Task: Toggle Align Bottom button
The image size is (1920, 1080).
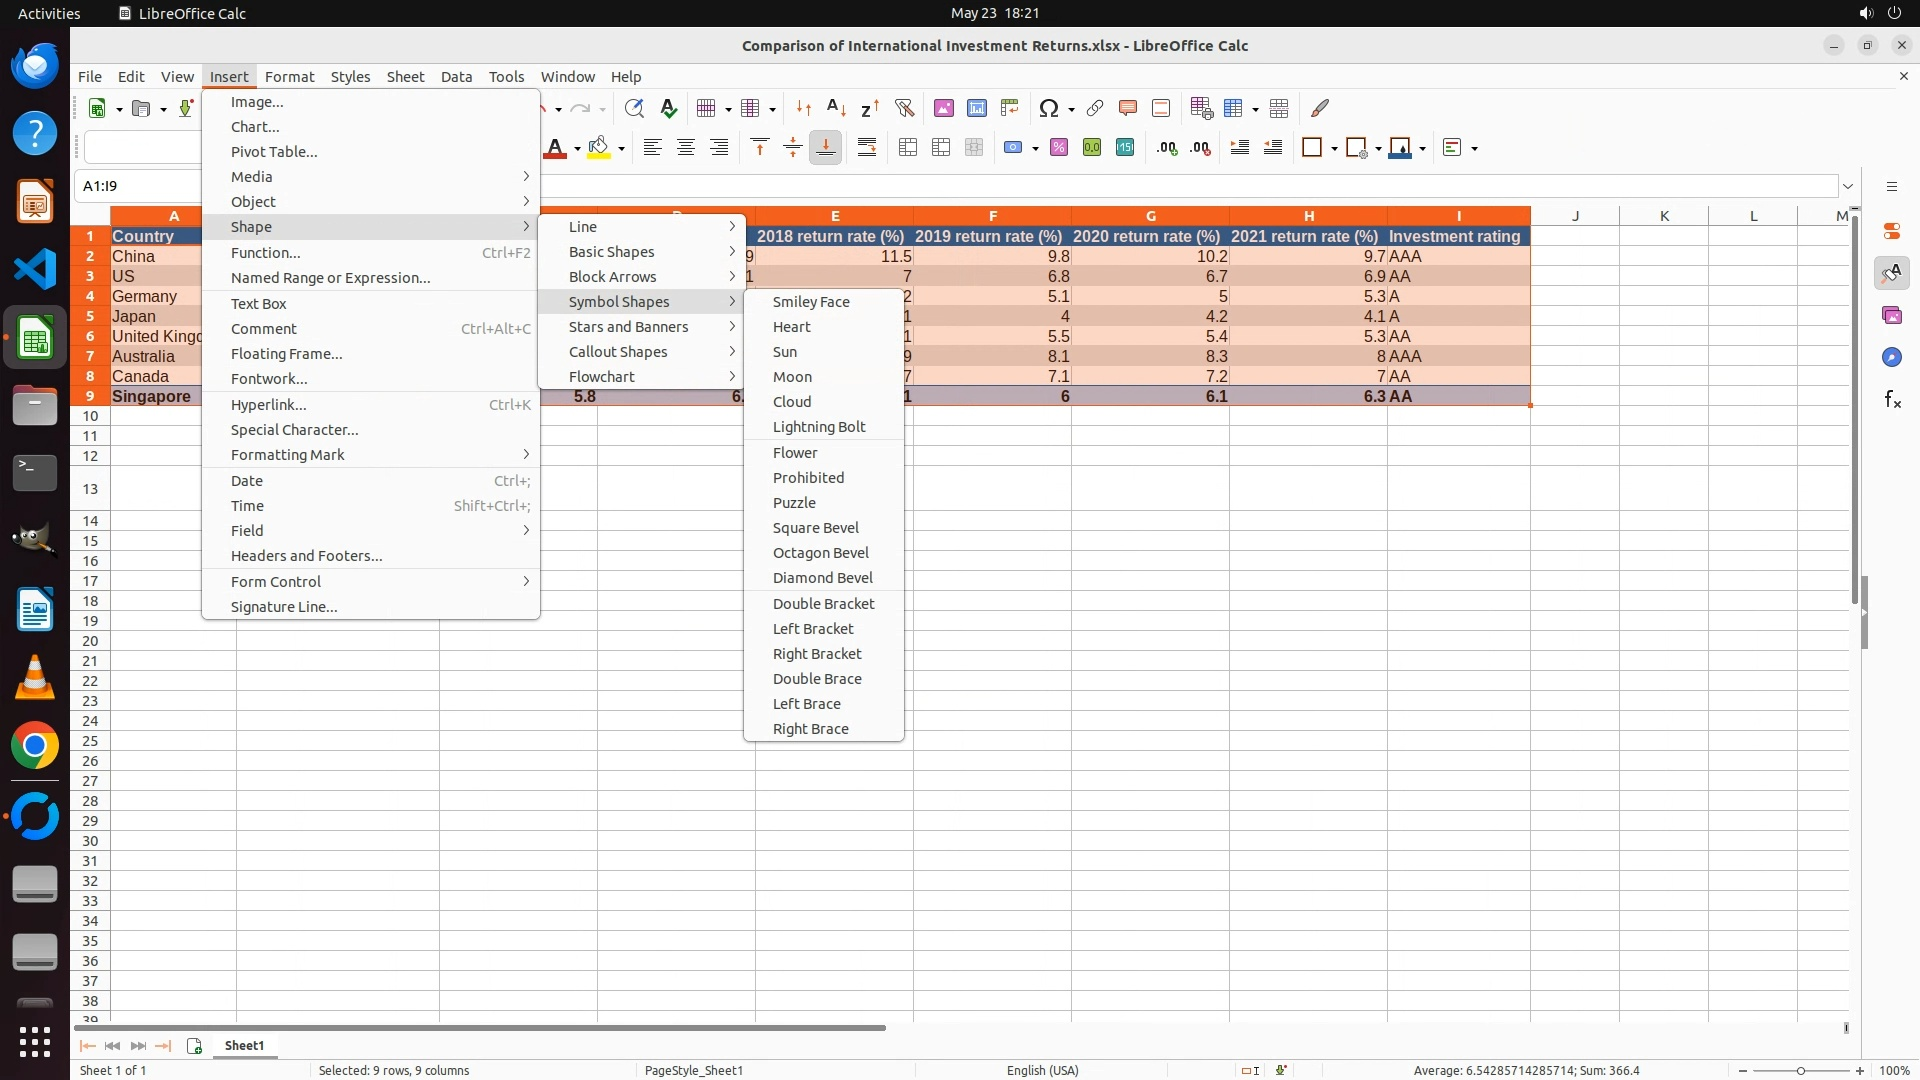Action: tap(826, 148)
